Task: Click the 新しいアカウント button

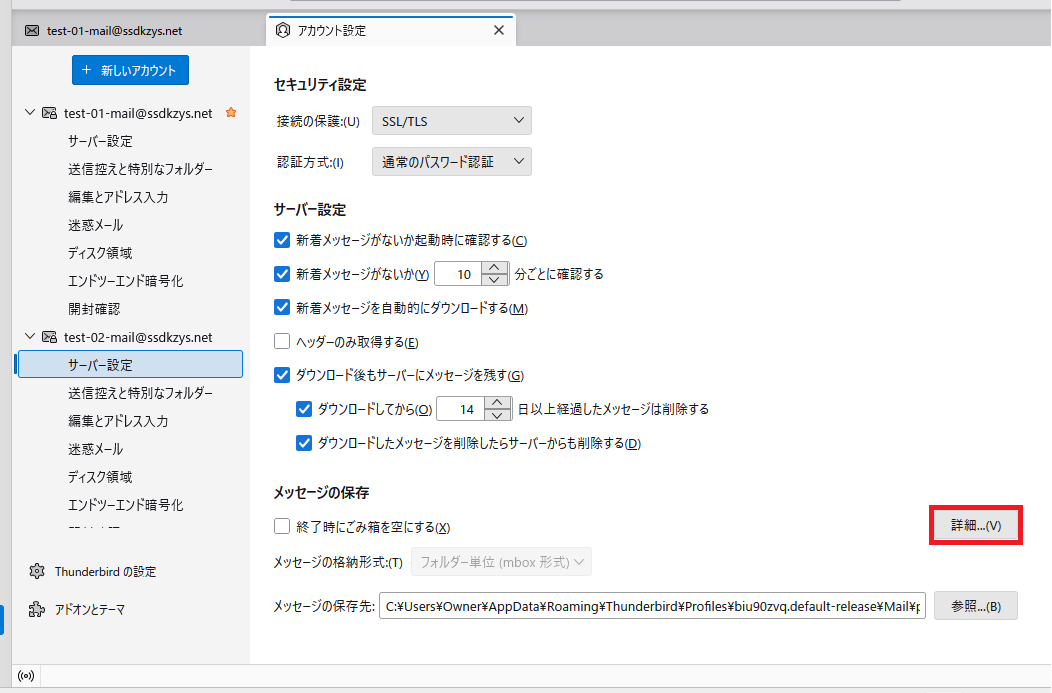Action: (130, 70)
